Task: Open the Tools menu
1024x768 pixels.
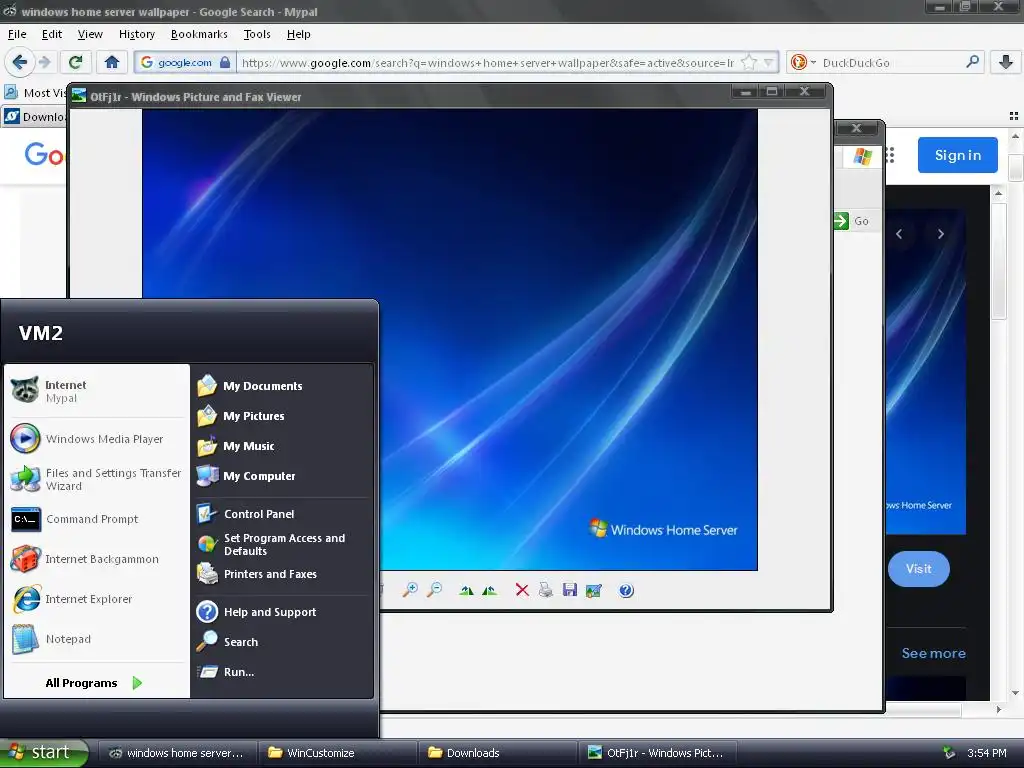Action: (x=257, y=34)
